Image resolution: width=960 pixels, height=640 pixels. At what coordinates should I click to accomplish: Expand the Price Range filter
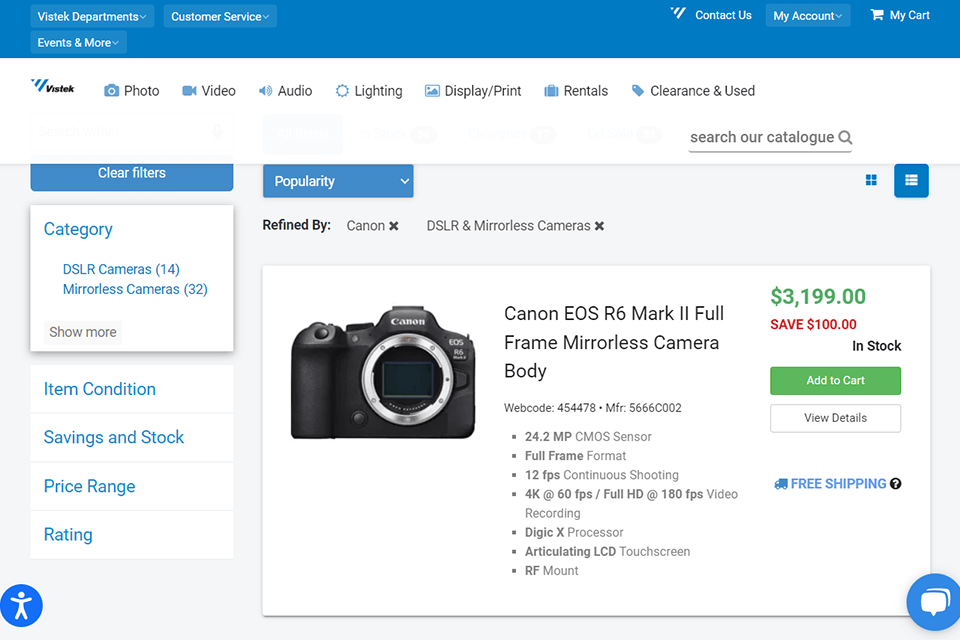[x=132, y=486]
